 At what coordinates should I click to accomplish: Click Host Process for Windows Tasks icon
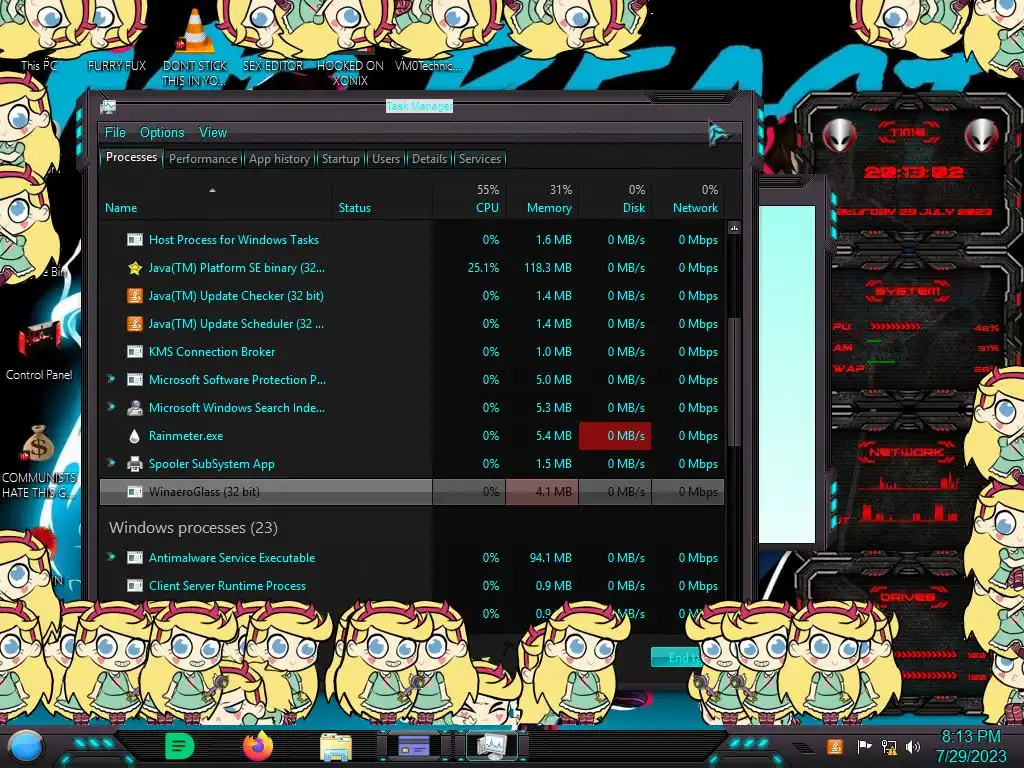135,240
